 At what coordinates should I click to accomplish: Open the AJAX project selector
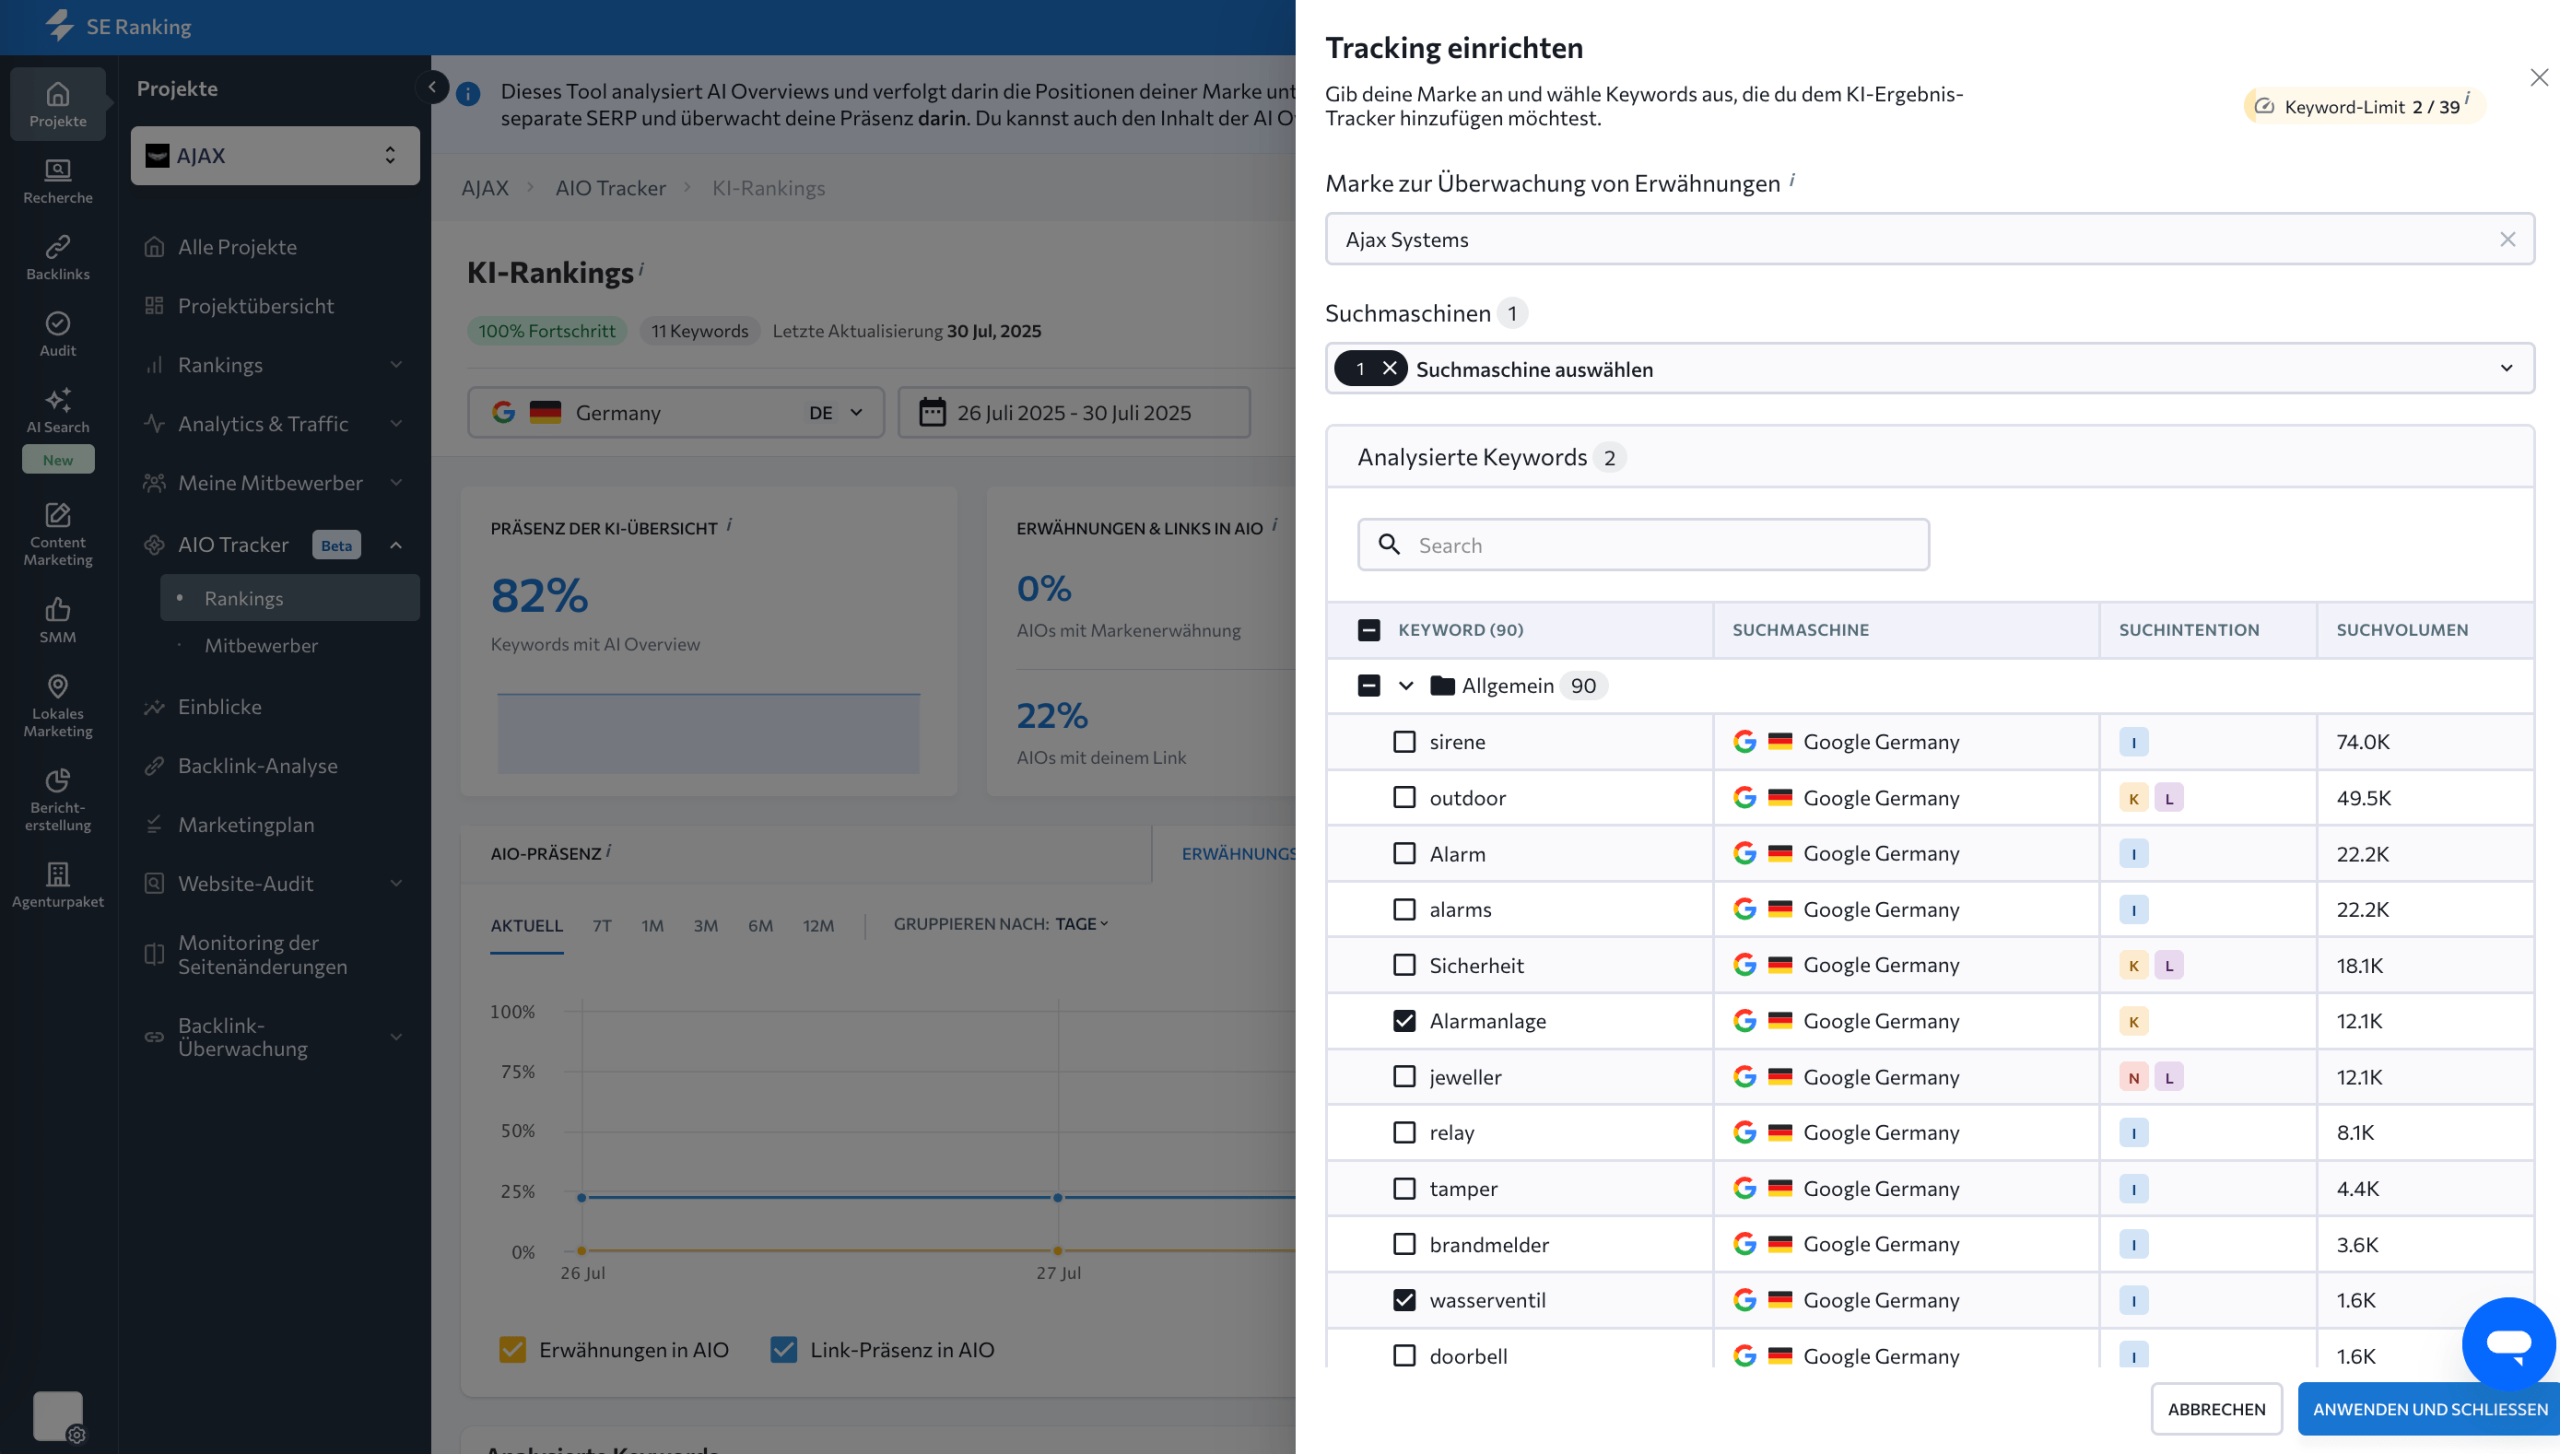[275, 155]
